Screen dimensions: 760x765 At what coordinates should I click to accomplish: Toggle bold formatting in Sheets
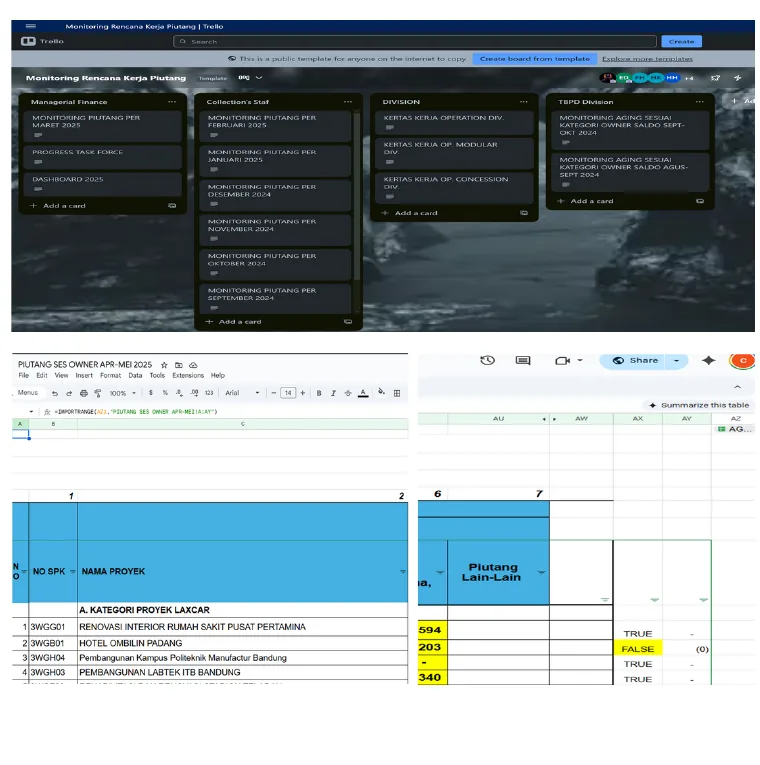coord(319,393)
